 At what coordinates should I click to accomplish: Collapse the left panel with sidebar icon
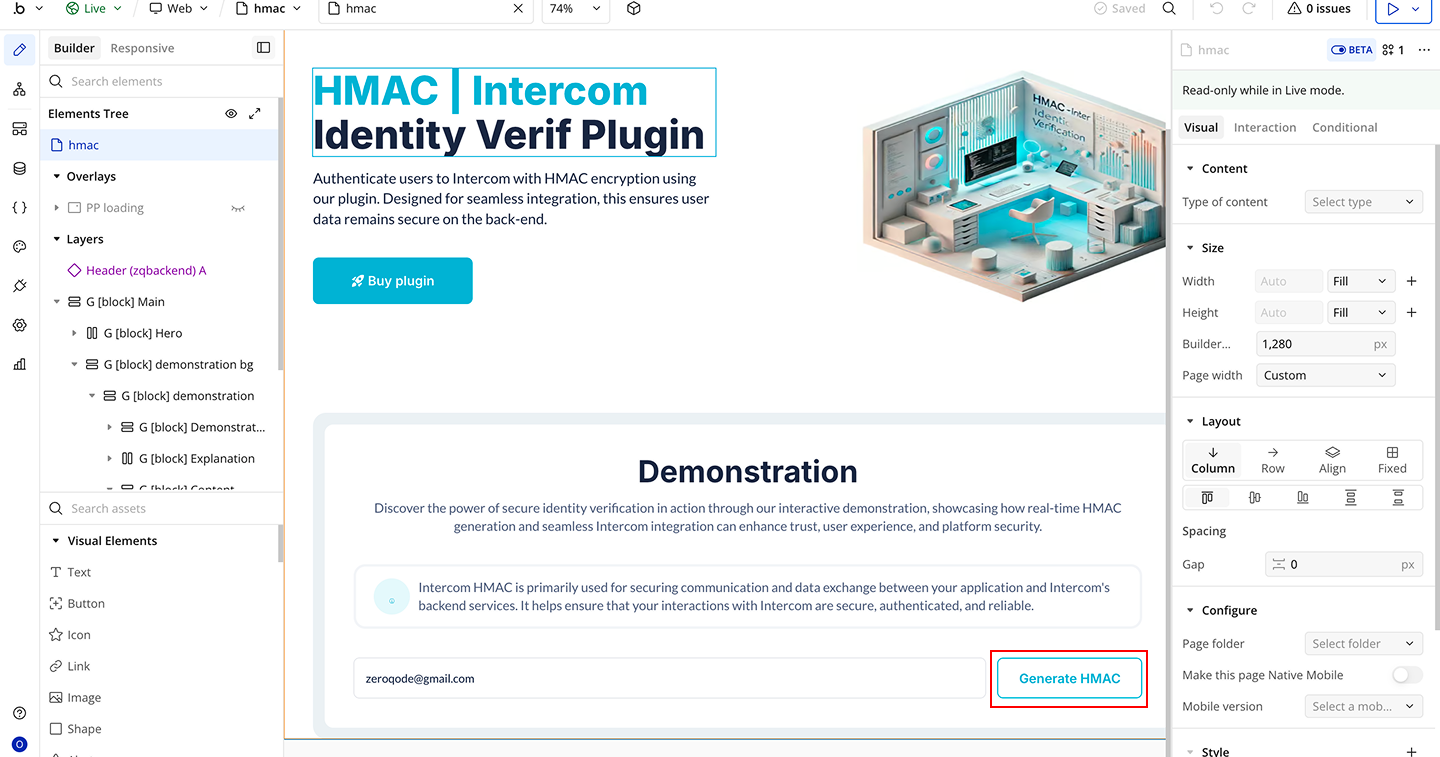263,48
